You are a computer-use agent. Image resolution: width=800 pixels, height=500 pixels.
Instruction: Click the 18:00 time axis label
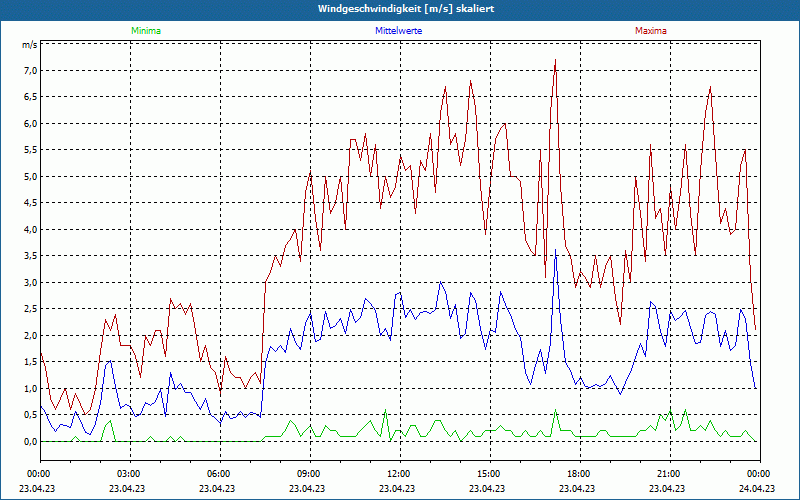click(578, 474)
